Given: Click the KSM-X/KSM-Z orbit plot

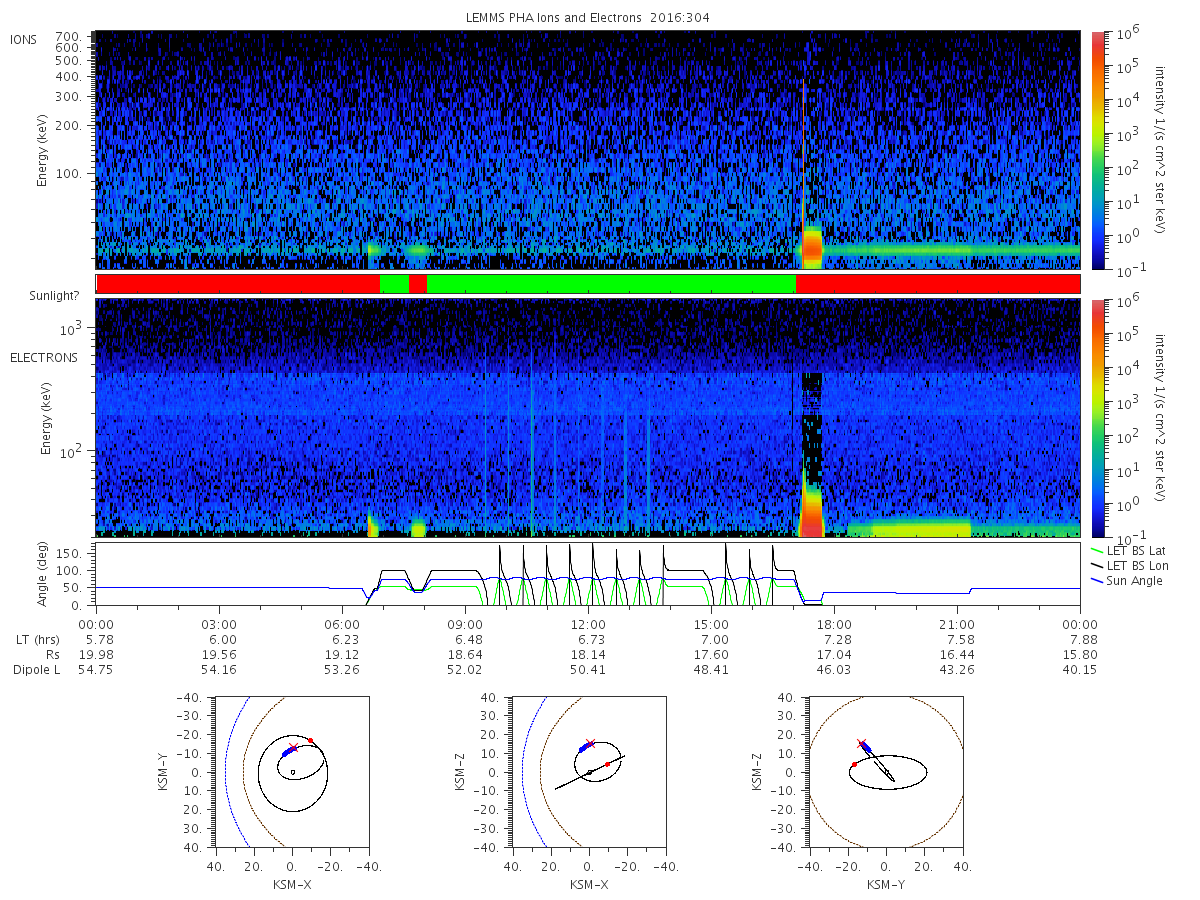Looking at the screenshot, I should coord(588,772).
